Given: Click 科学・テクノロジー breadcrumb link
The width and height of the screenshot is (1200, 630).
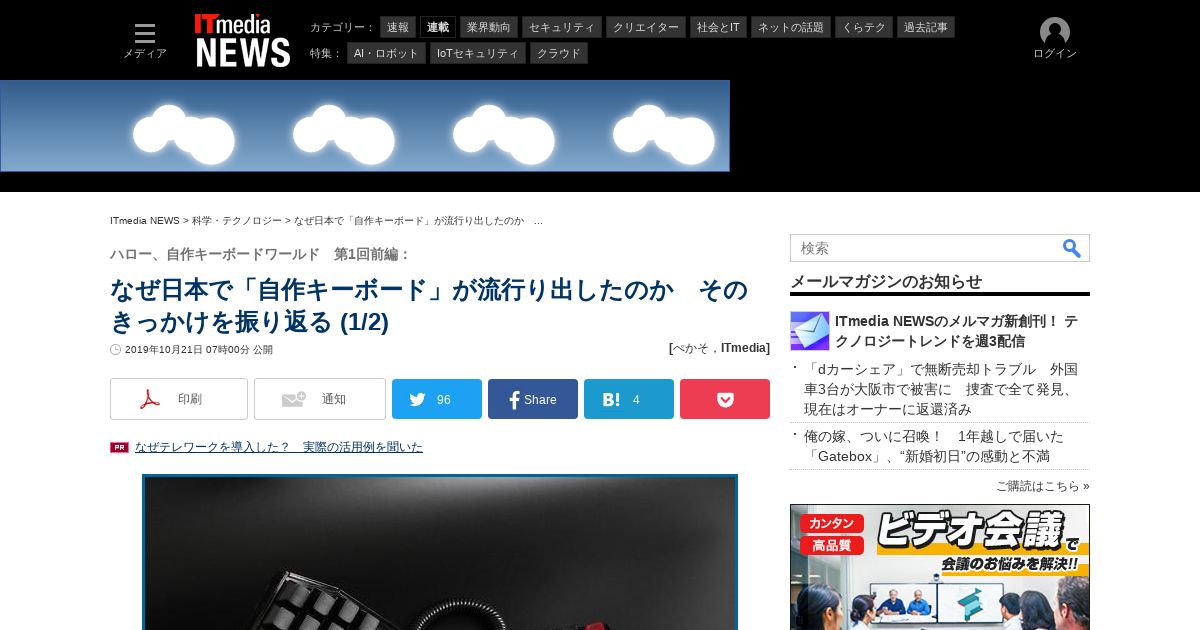Looking at the screenshot, I should click(x=237, y=220).
